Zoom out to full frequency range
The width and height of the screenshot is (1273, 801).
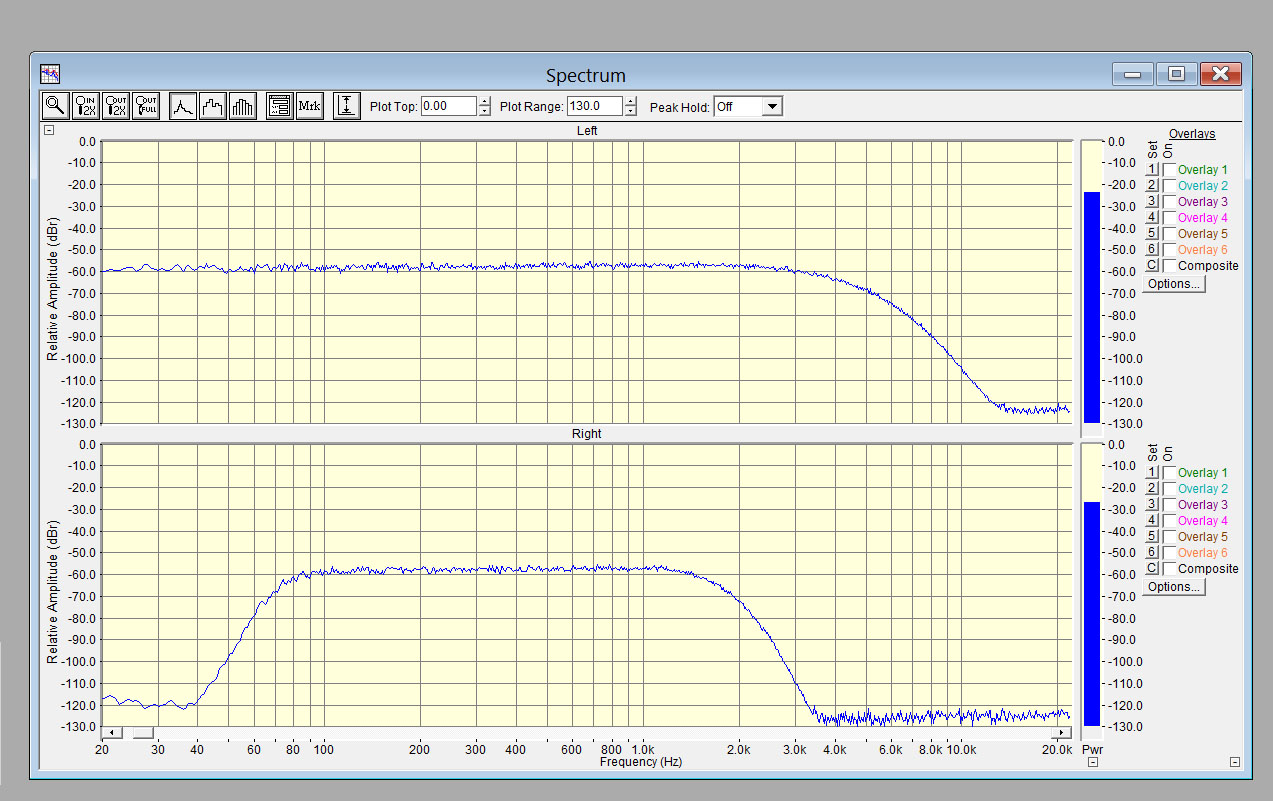click(146, 106)
